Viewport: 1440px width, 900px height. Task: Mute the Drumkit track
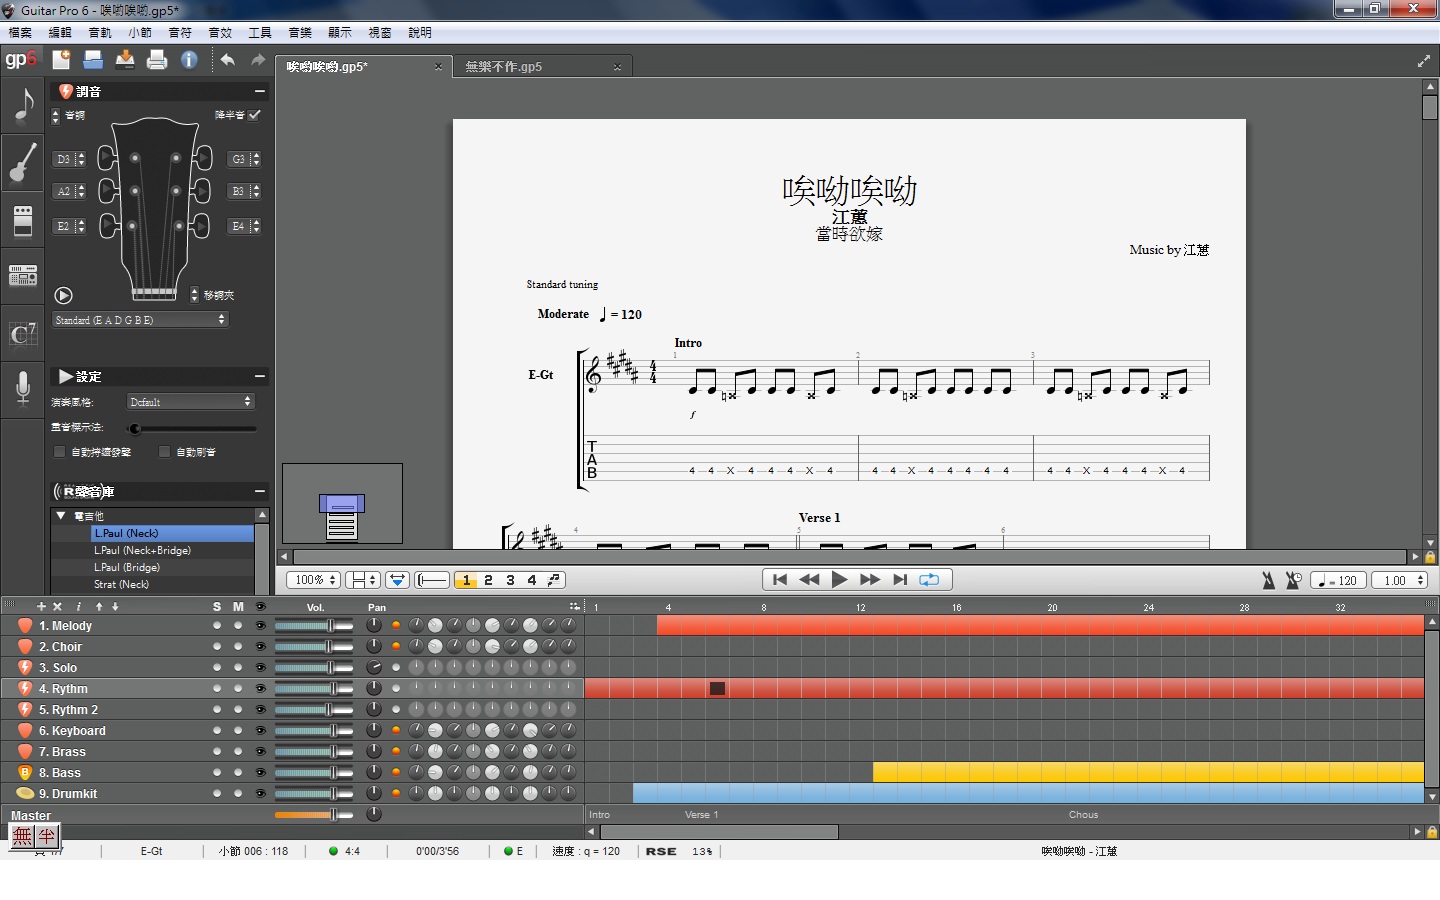tap(238, 794)
